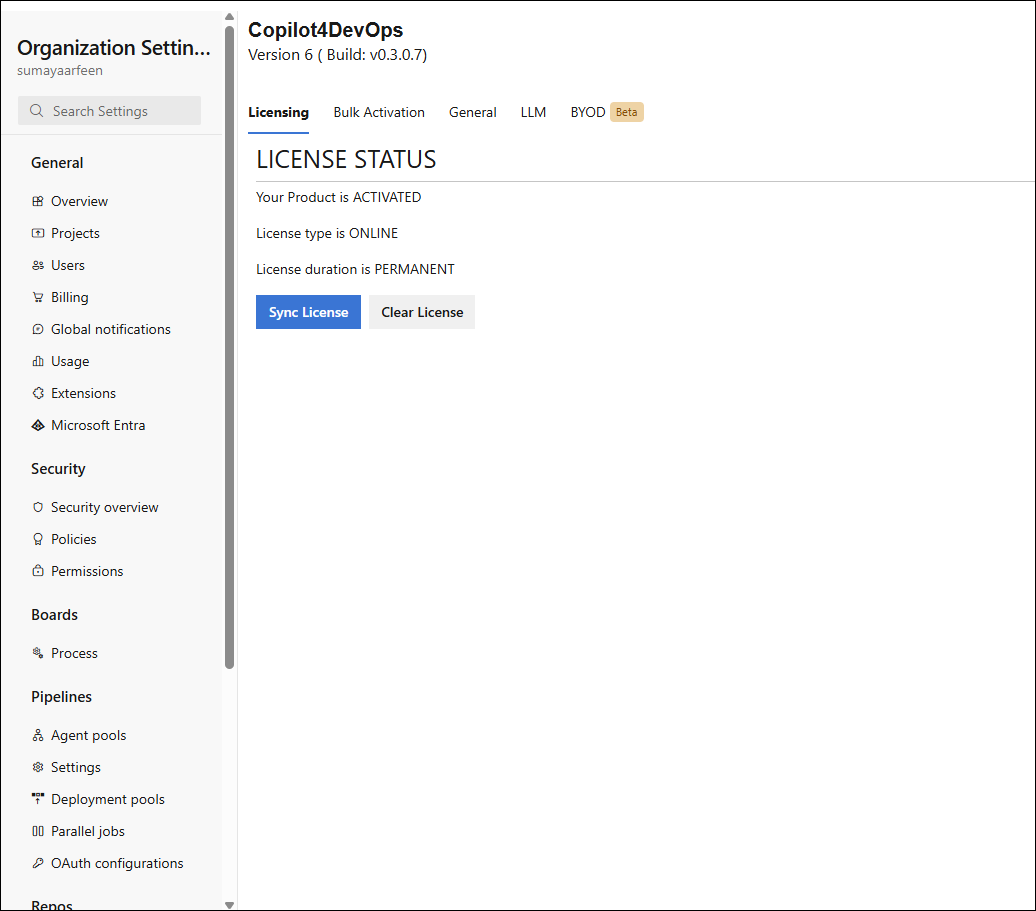Viewport: 1036px width, 911px height.
Task: Open Overview in the sidebar
Action: pyautogui.click(x=79, y=201)
